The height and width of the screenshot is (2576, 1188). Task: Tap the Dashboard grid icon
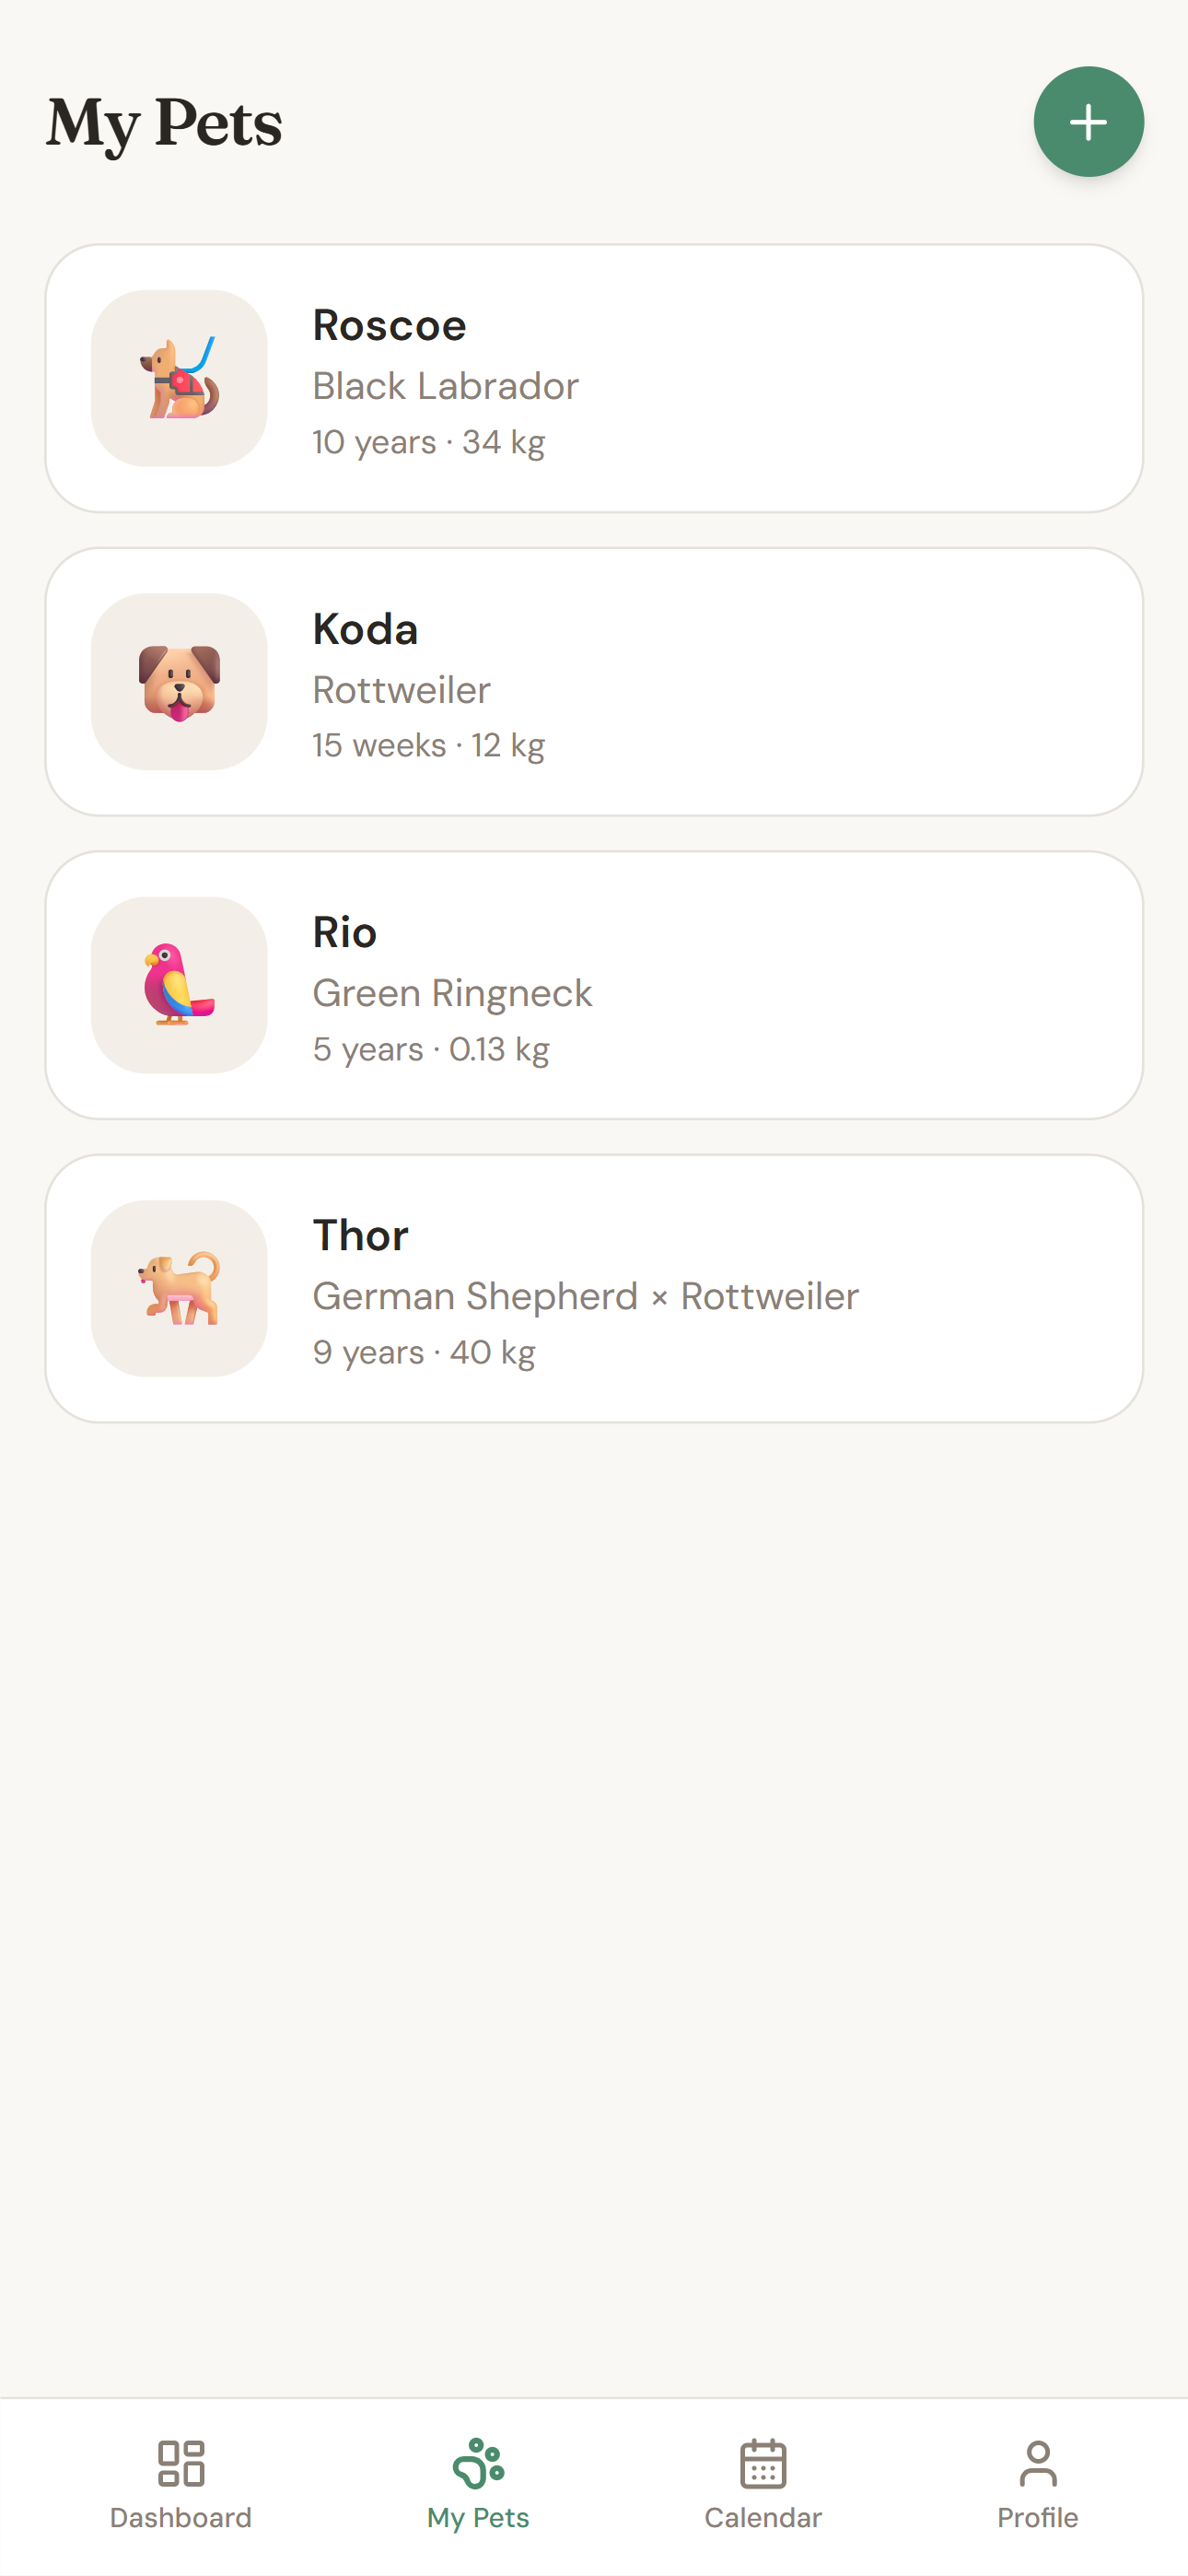(x=181, y=2463)
